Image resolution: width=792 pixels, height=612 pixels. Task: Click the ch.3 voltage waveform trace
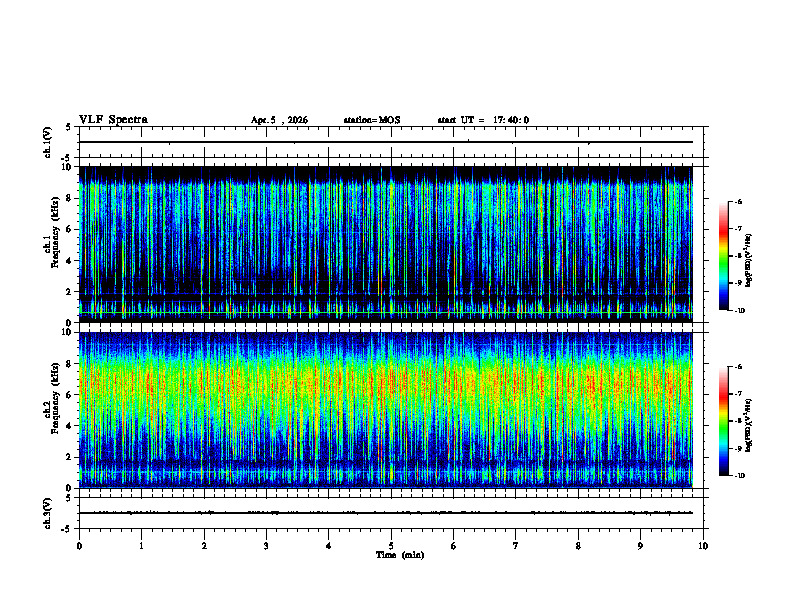[386, 513]
